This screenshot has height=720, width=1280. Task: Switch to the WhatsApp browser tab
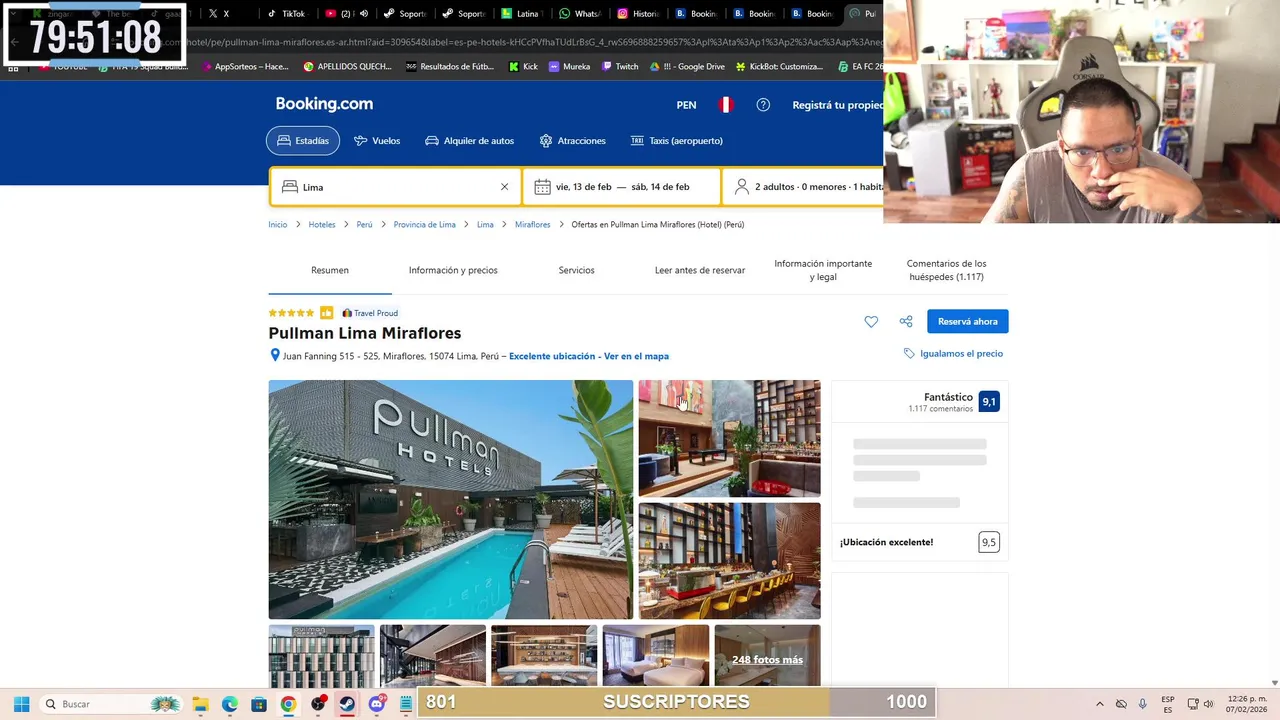579,14
